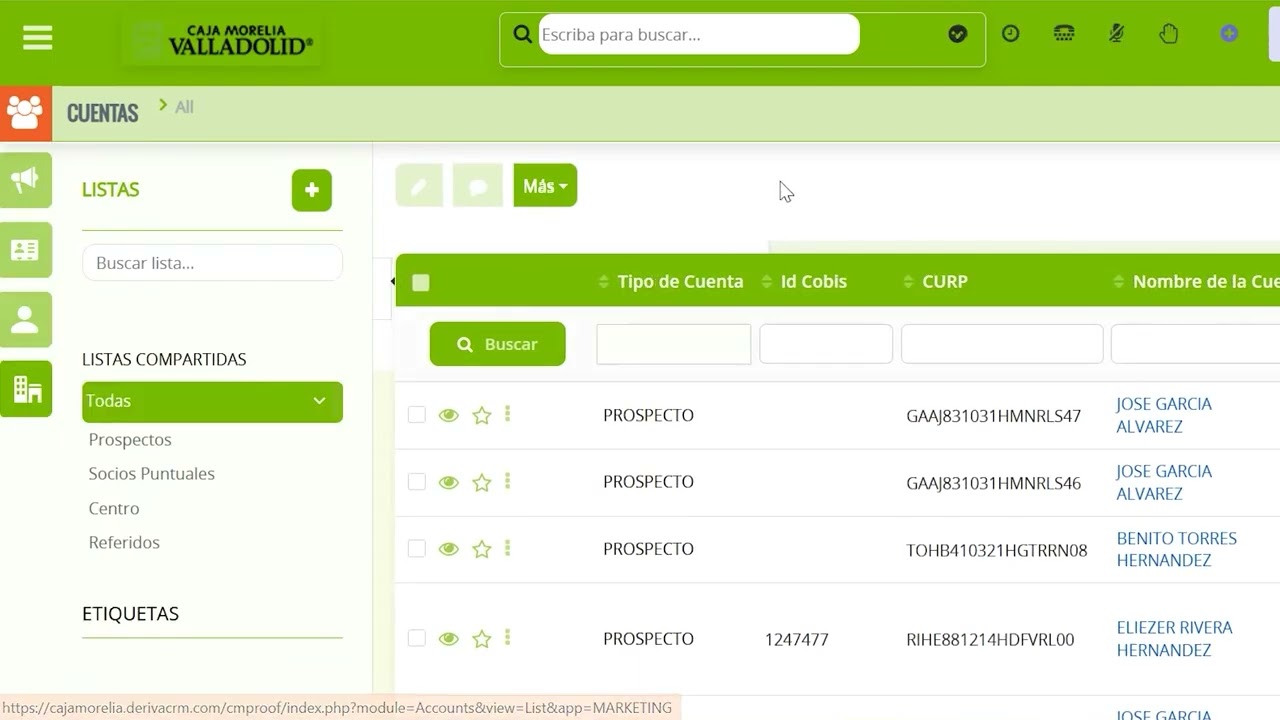
Task: Click the building accounts sidebar icon
Action: click(x=25, y=389)
